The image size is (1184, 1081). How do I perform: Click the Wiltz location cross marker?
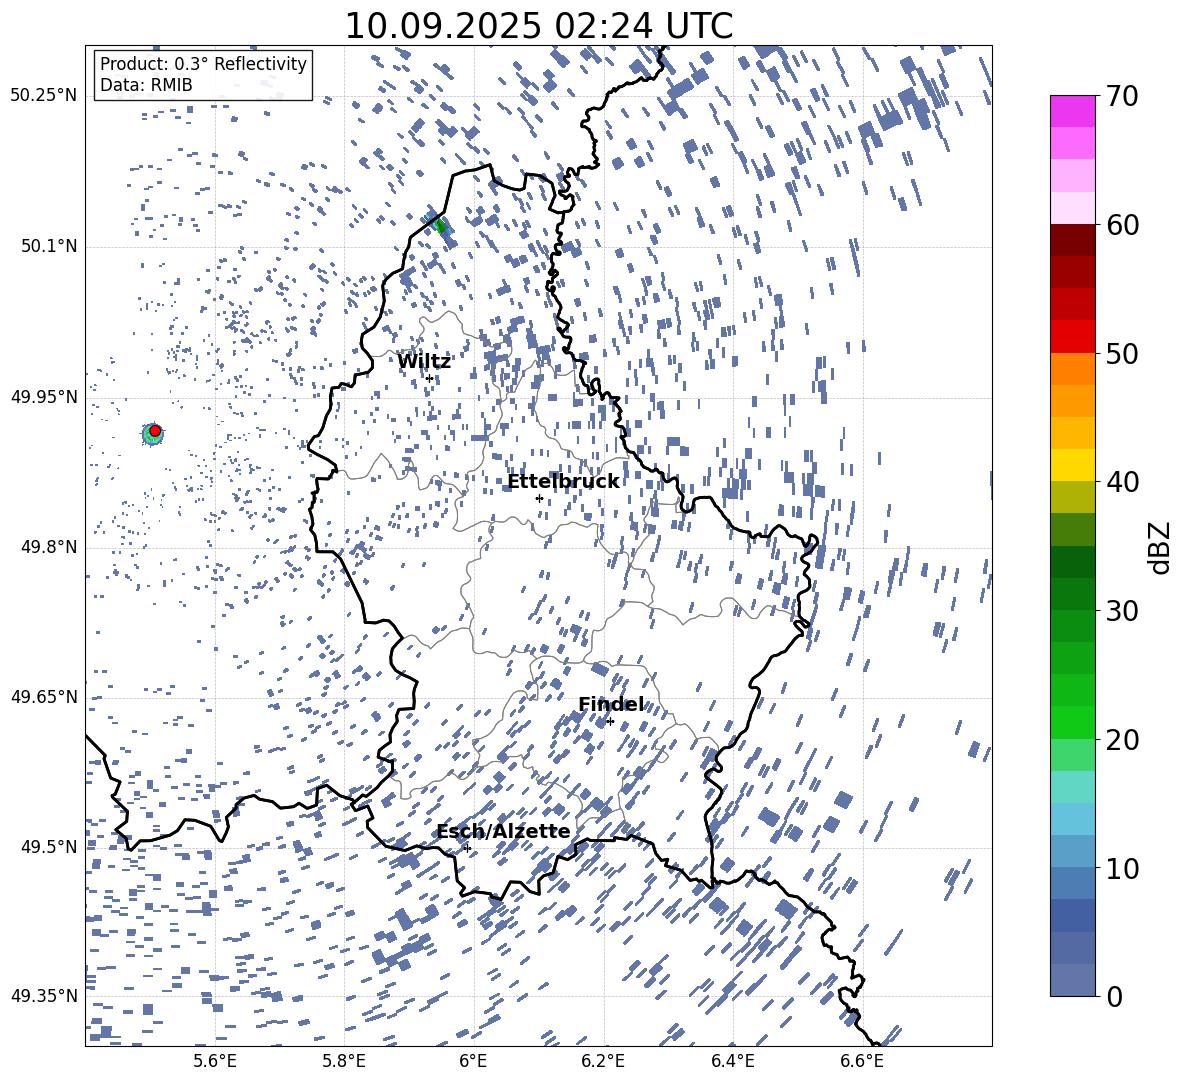[429, 378]
